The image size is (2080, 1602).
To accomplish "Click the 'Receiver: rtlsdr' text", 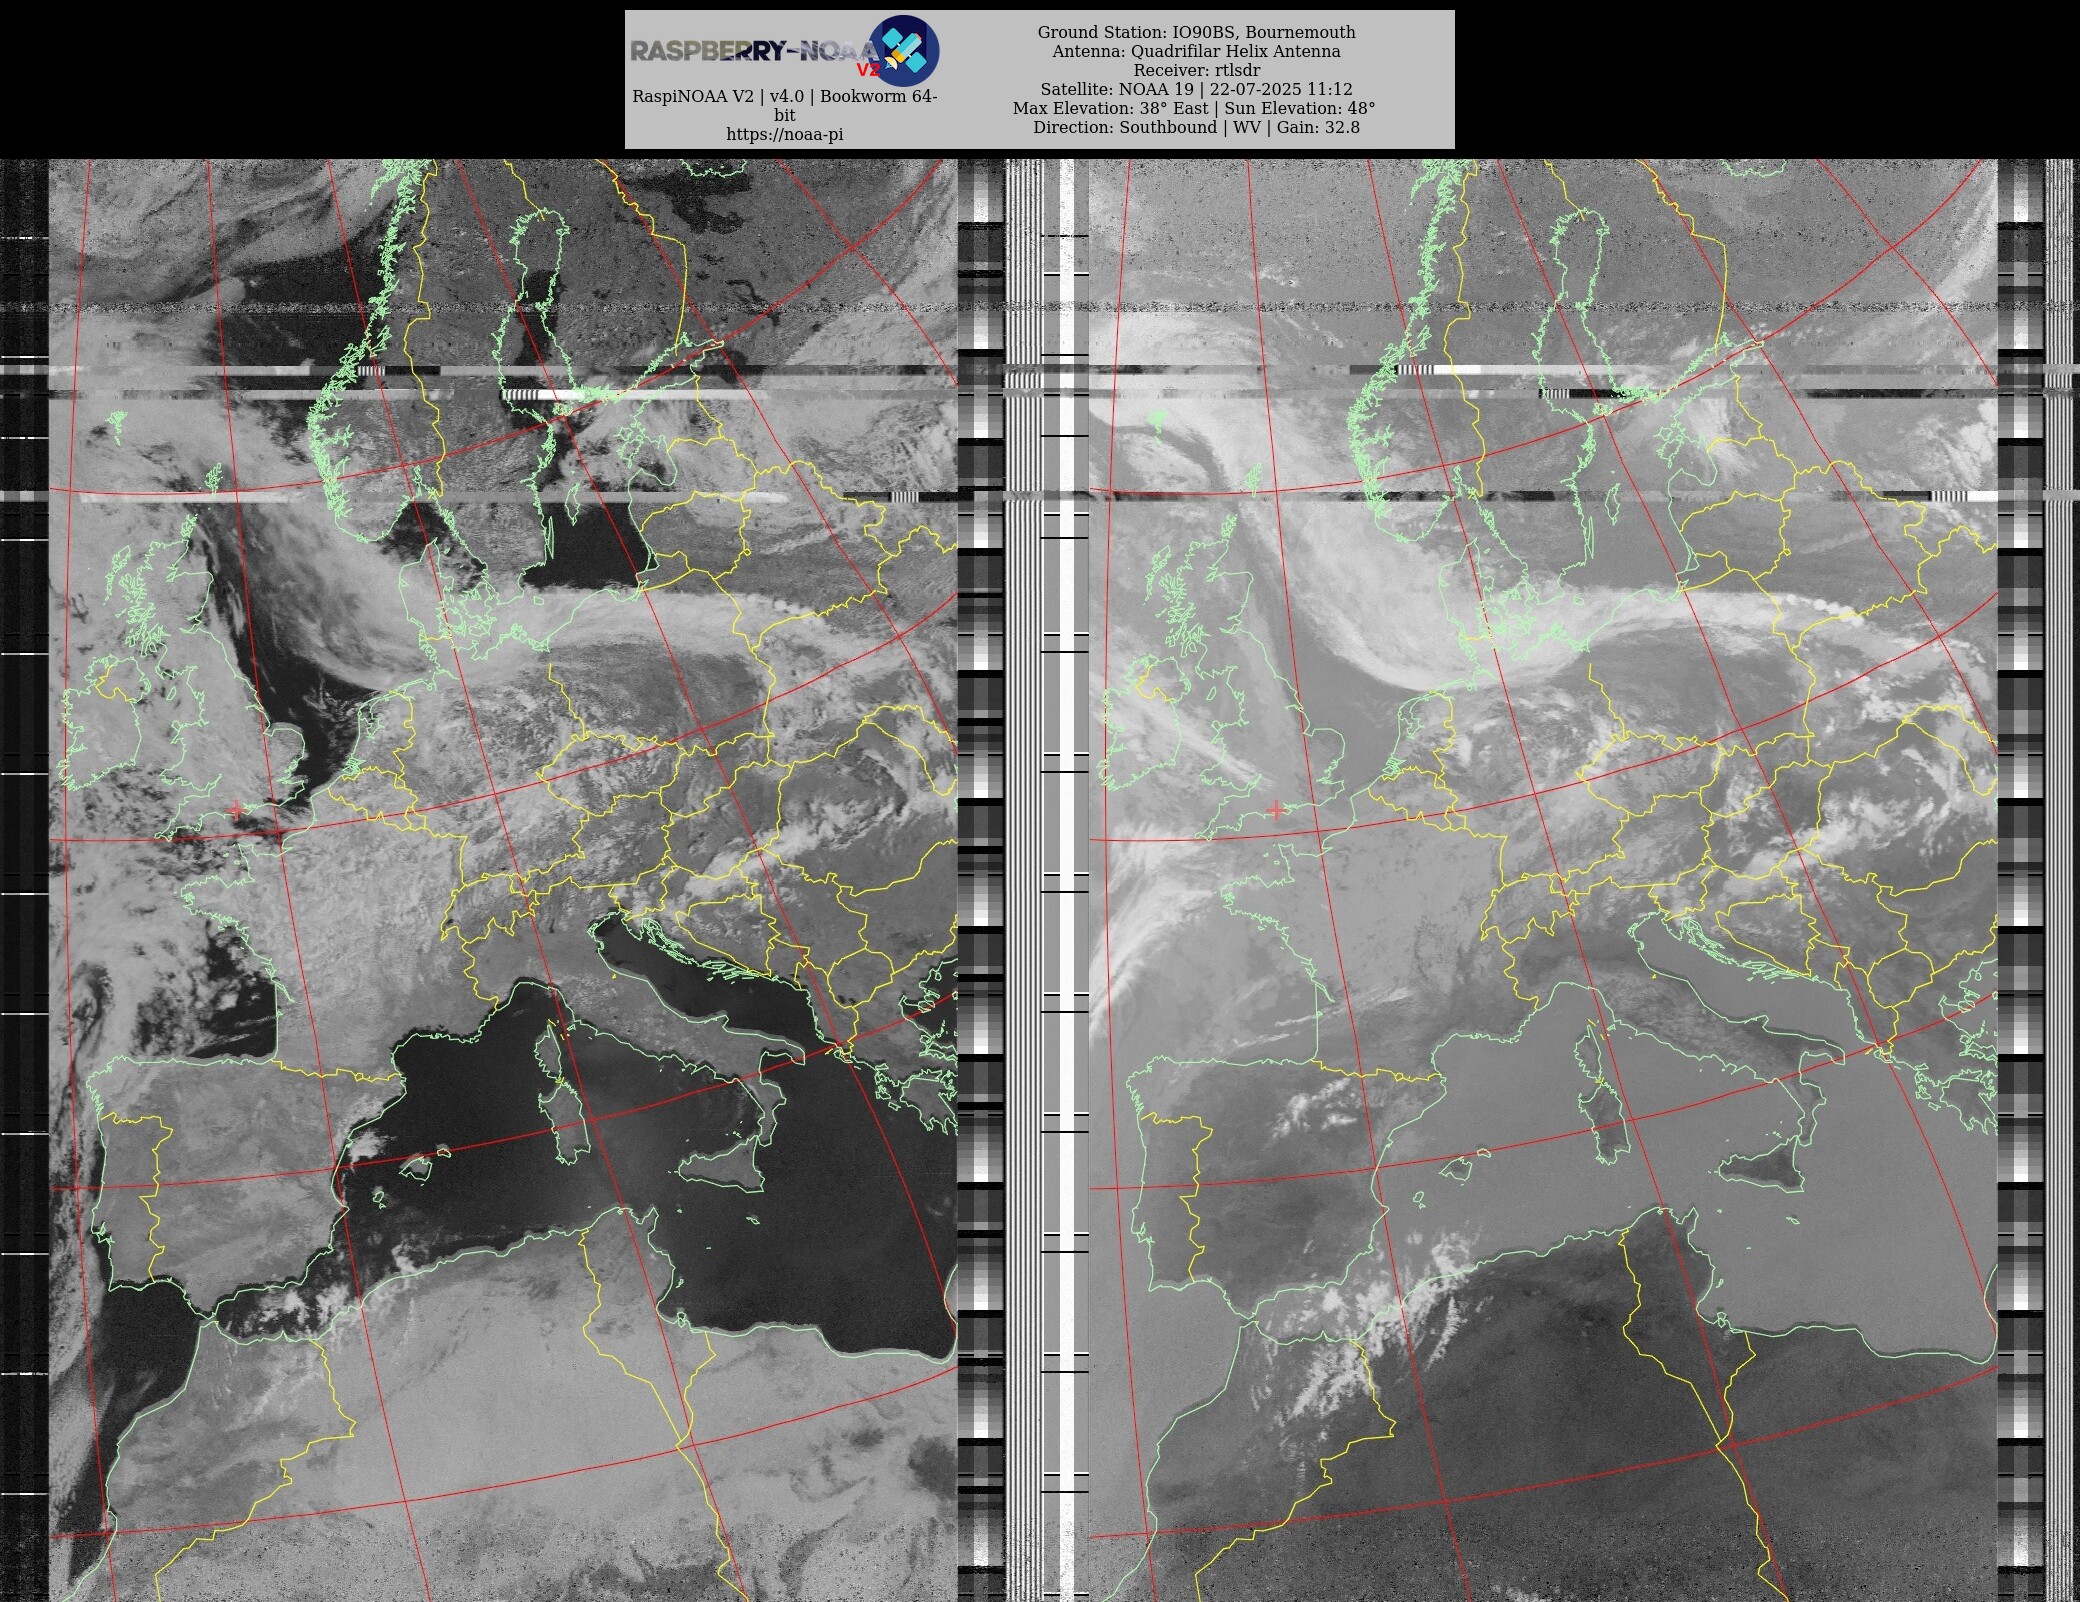I will click(1196, 70).
